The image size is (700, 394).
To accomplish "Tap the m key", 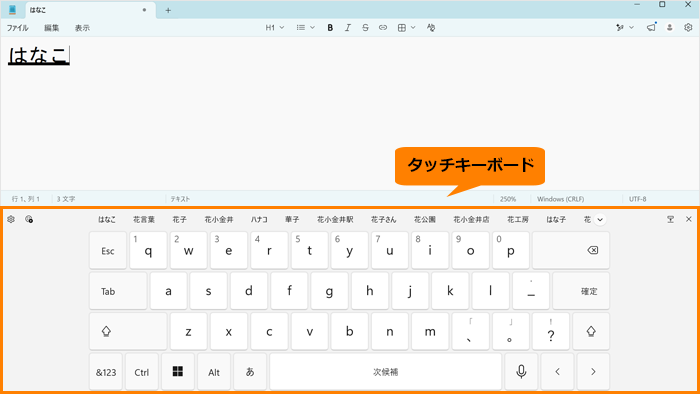I will point(430,332).
